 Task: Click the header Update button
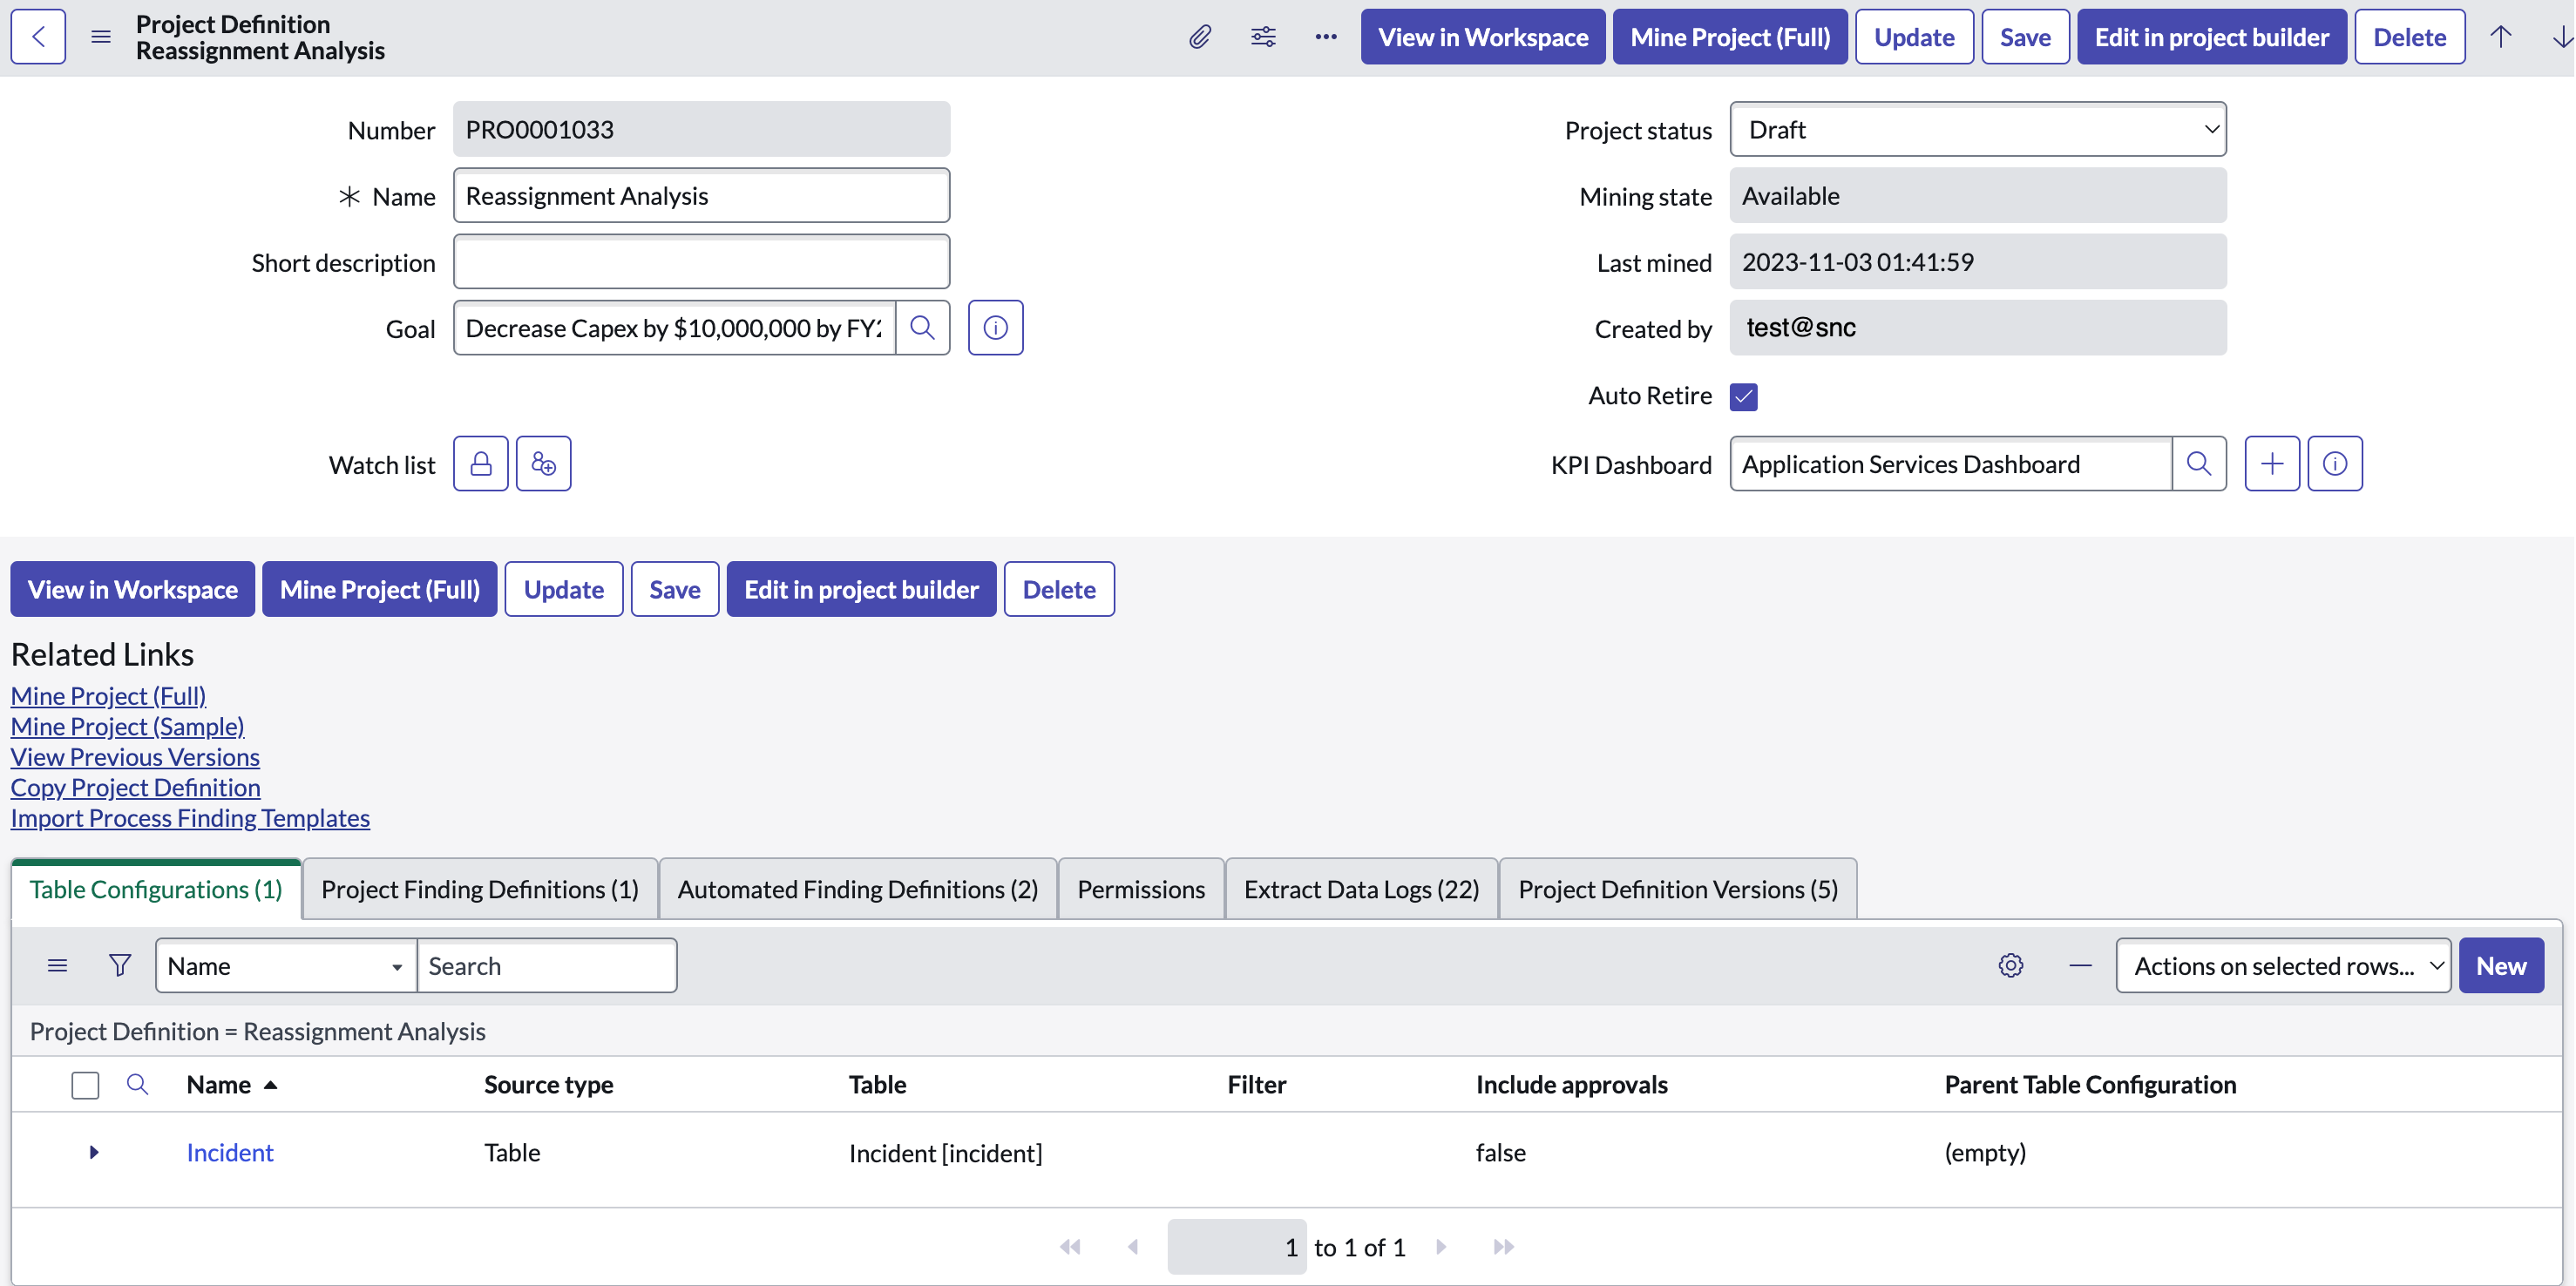(1914, 37)
